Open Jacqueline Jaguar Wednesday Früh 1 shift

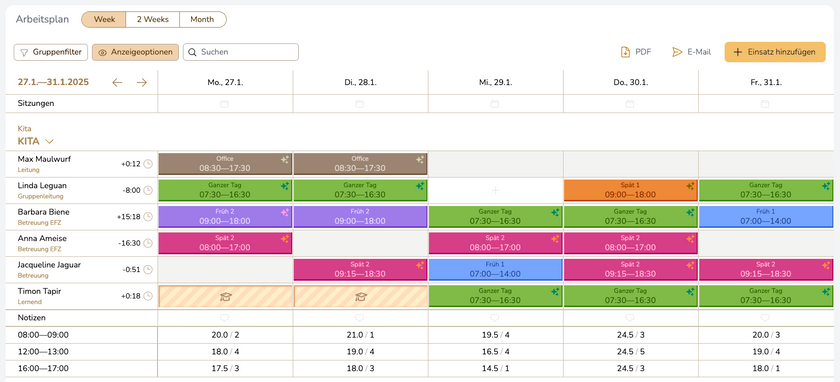tap(495, 269)
